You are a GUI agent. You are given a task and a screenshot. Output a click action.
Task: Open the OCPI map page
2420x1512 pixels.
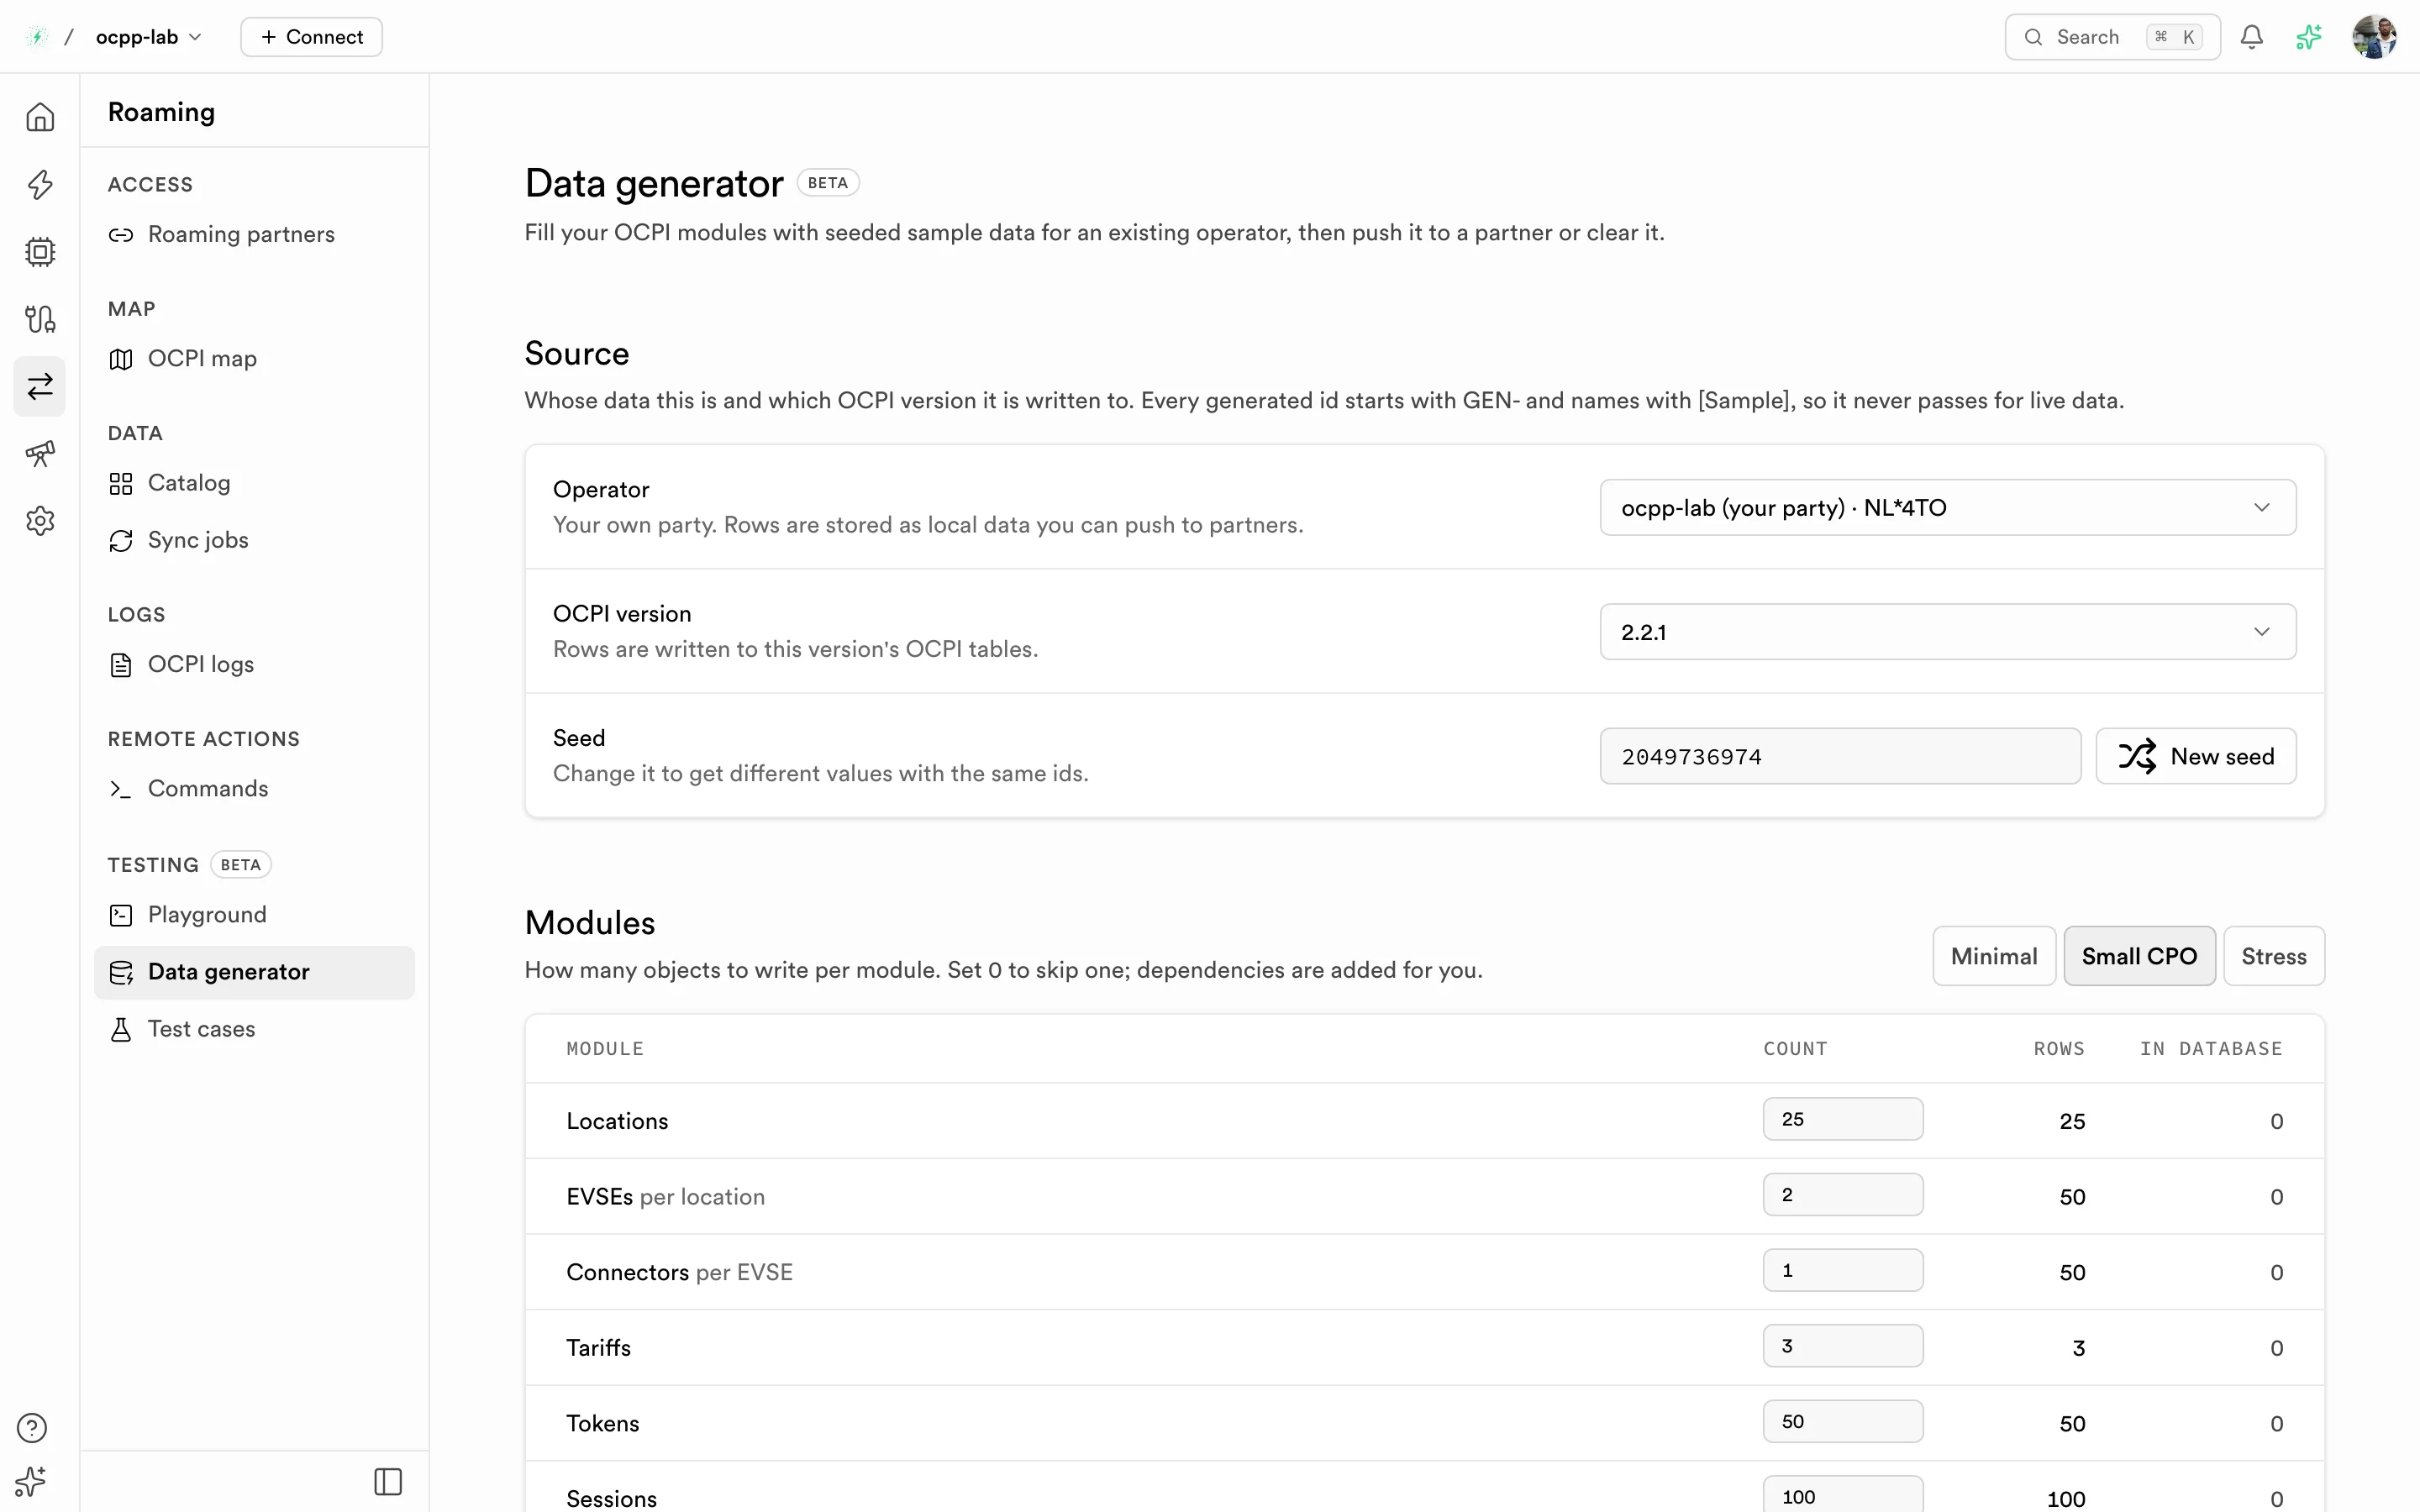[254, 358]
